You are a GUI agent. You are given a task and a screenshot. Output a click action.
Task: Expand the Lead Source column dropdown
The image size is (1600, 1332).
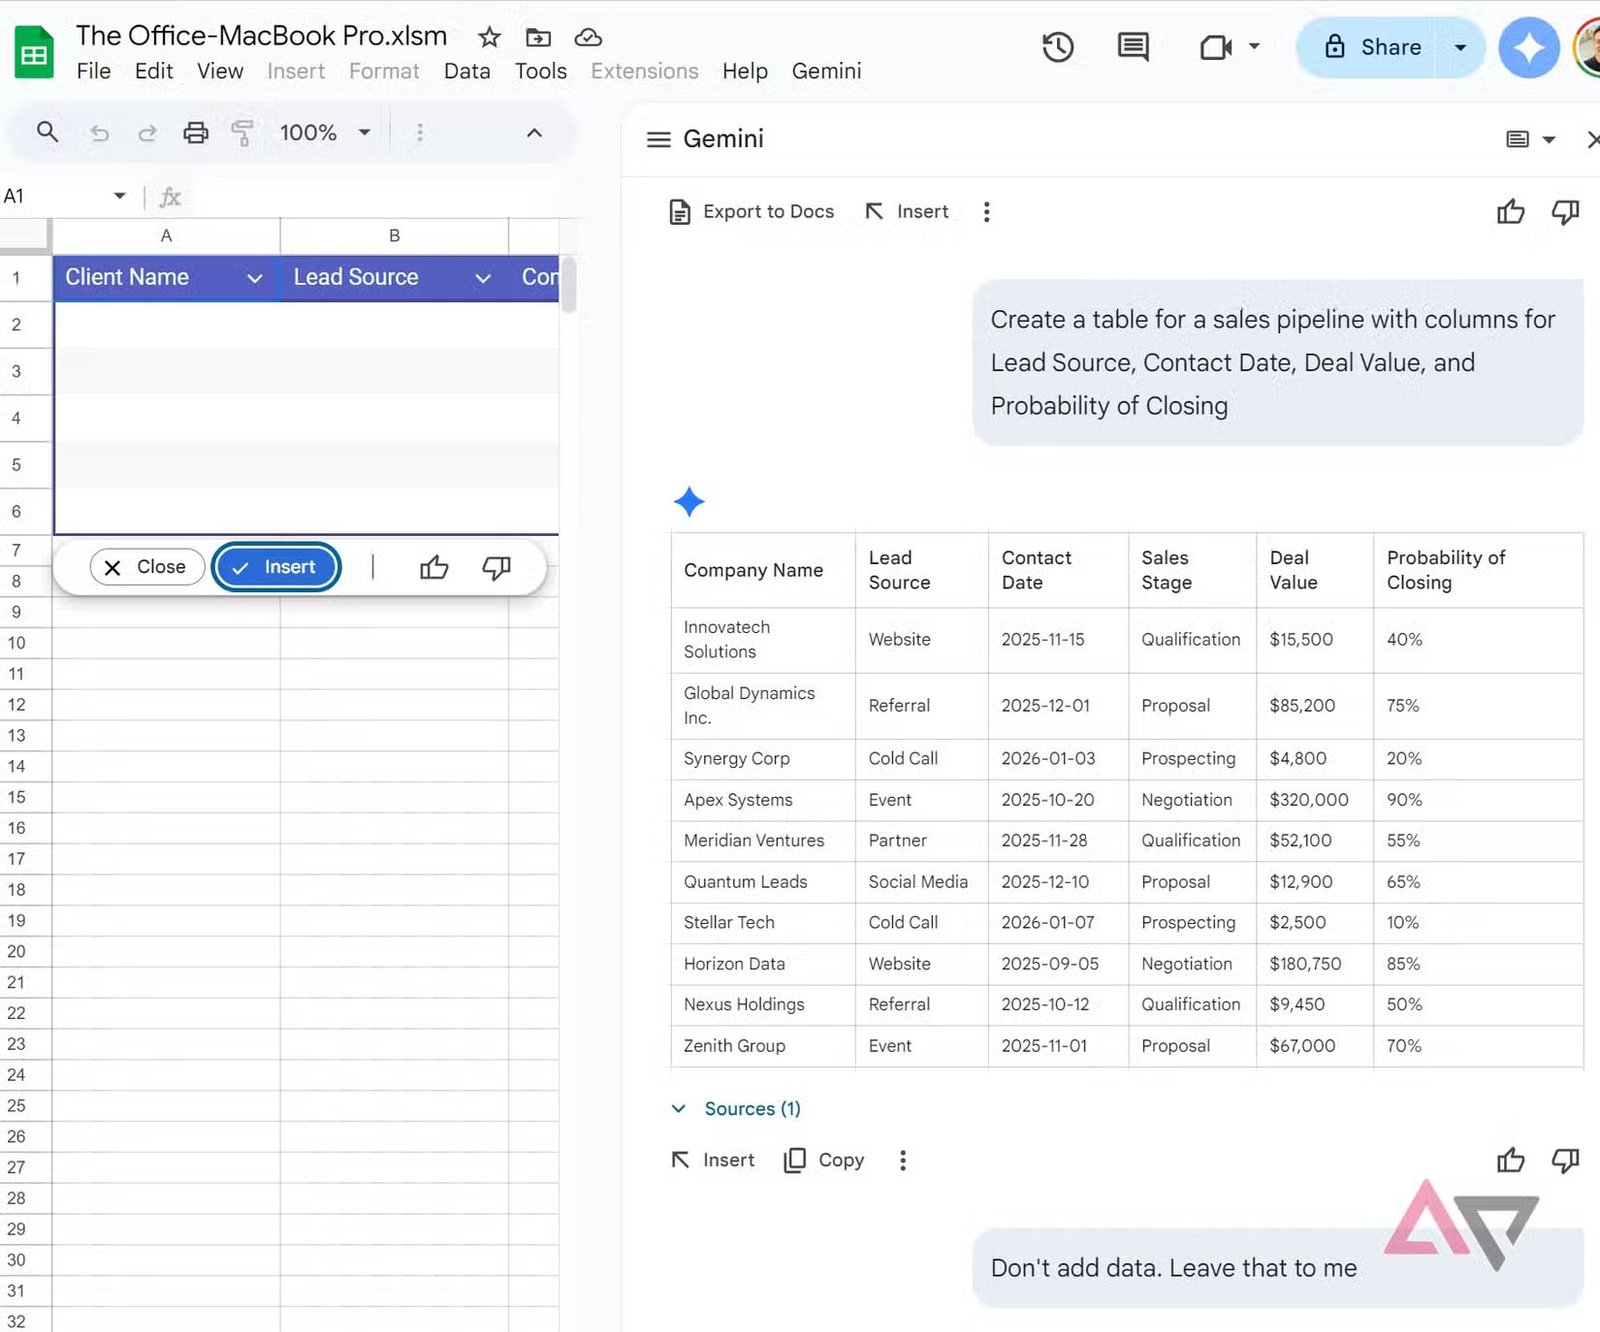click(483, 278)
